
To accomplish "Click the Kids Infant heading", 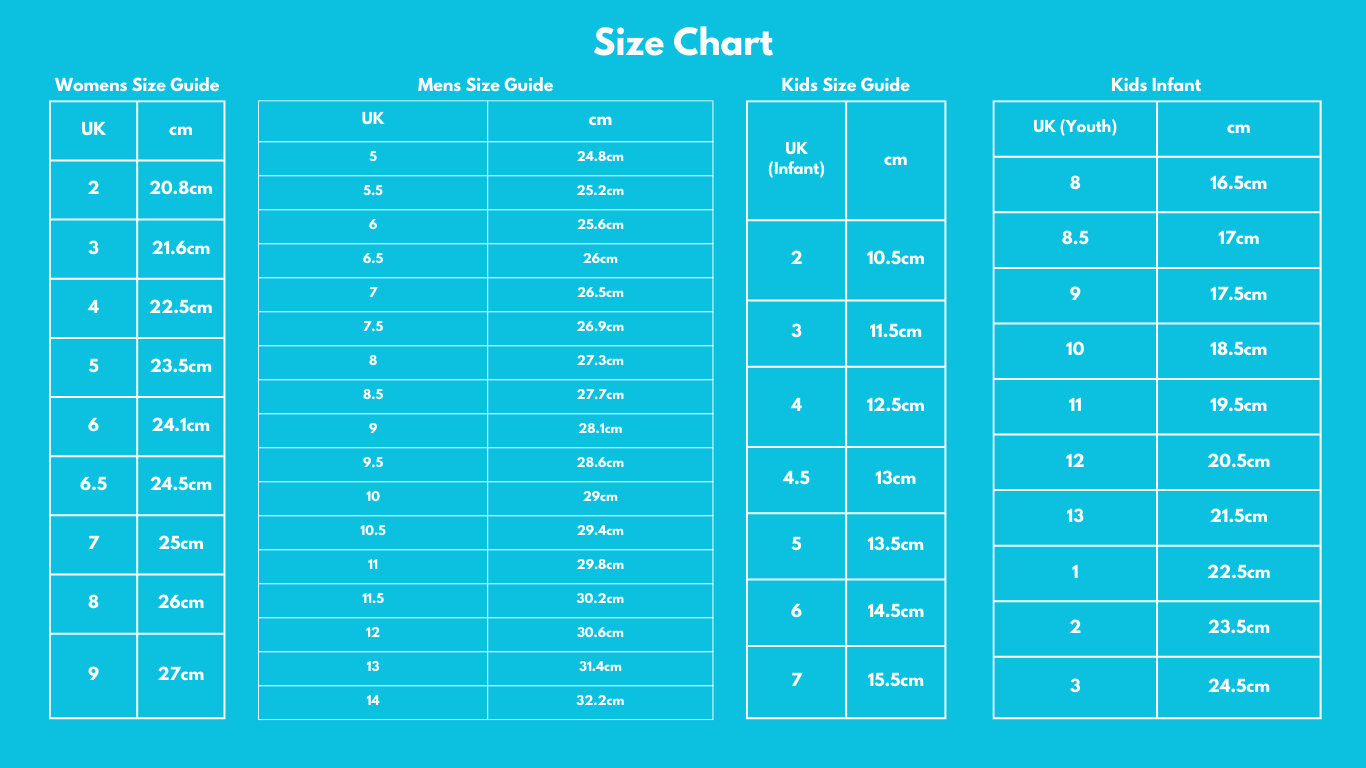I will pyautogui.click(x=1156, y=85).
